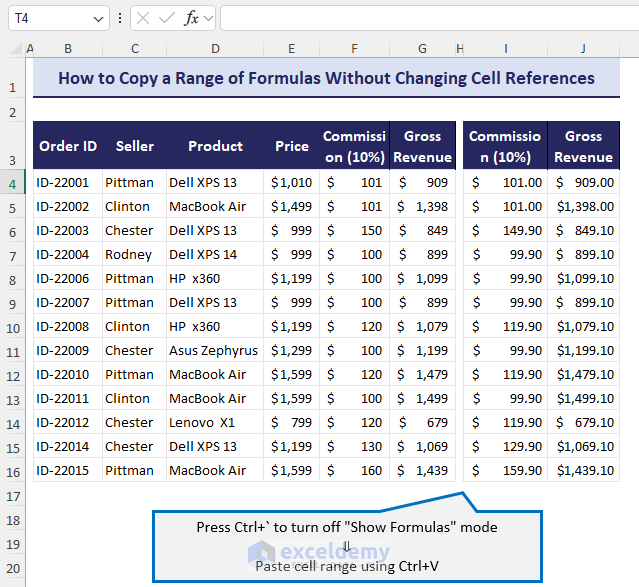Click the Insert Function fx icon
Screen dimensions: 639x587
click(x=192, y=18)
